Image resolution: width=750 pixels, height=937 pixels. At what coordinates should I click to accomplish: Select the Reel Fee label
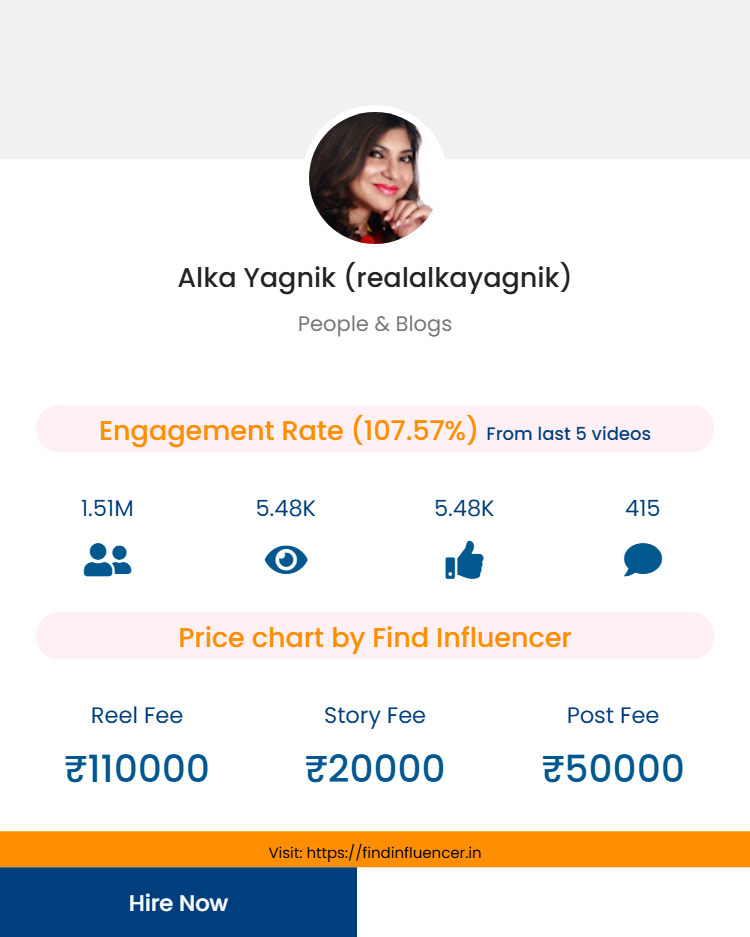click(137, 715)
